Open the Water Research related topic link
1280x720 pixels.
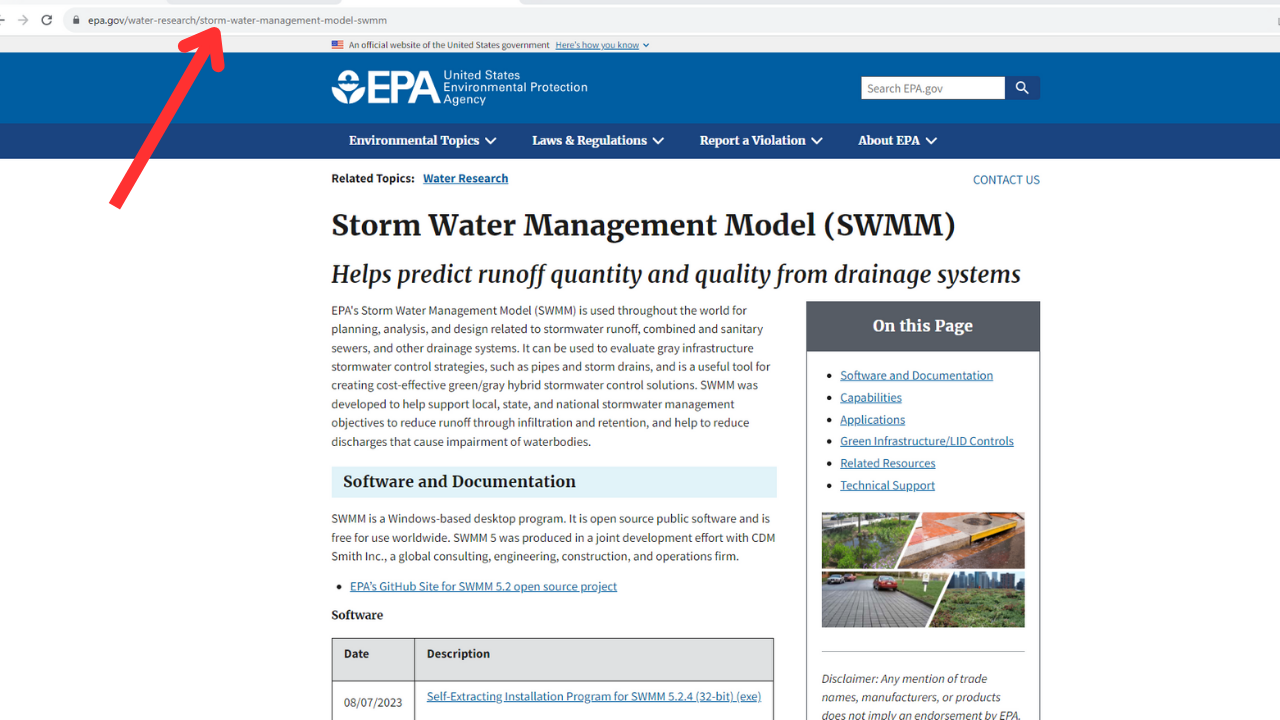click(x=465, y=178)
